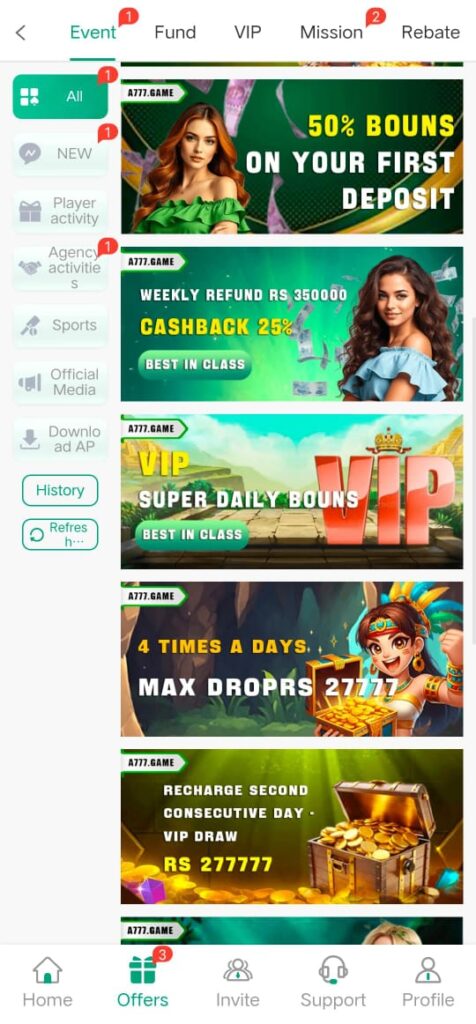The width and height of the screenshot is (476, 1024).
Task: Filter events by NEW category
Action: coord(60,153)
